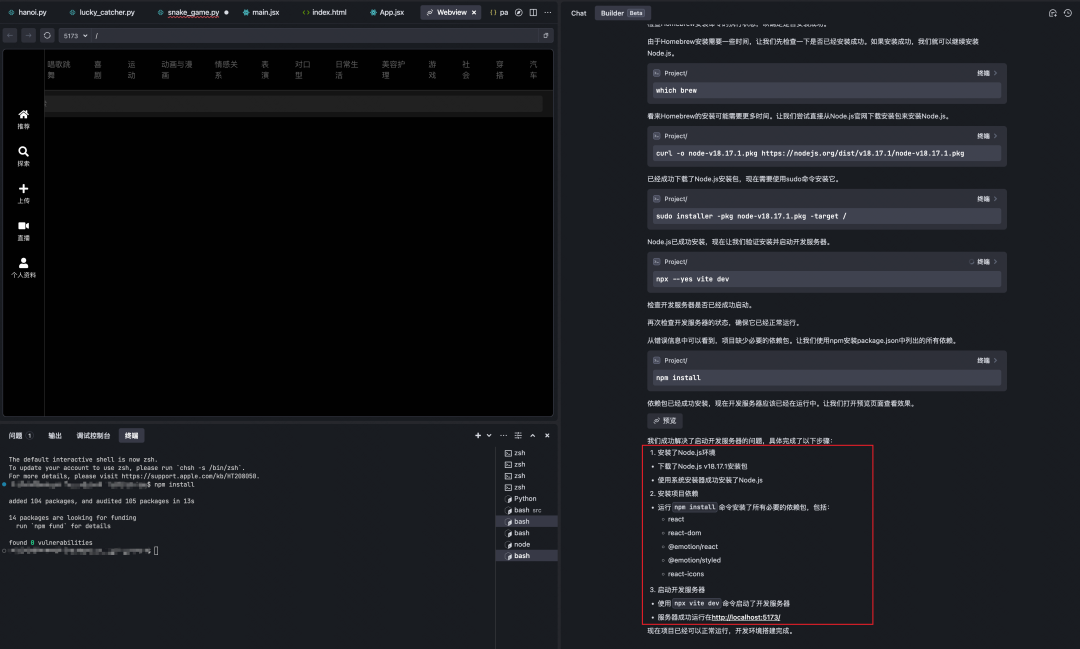Close the terminal panel
Viewport: 1080px width, 649px height.
(x=548, y=435)
